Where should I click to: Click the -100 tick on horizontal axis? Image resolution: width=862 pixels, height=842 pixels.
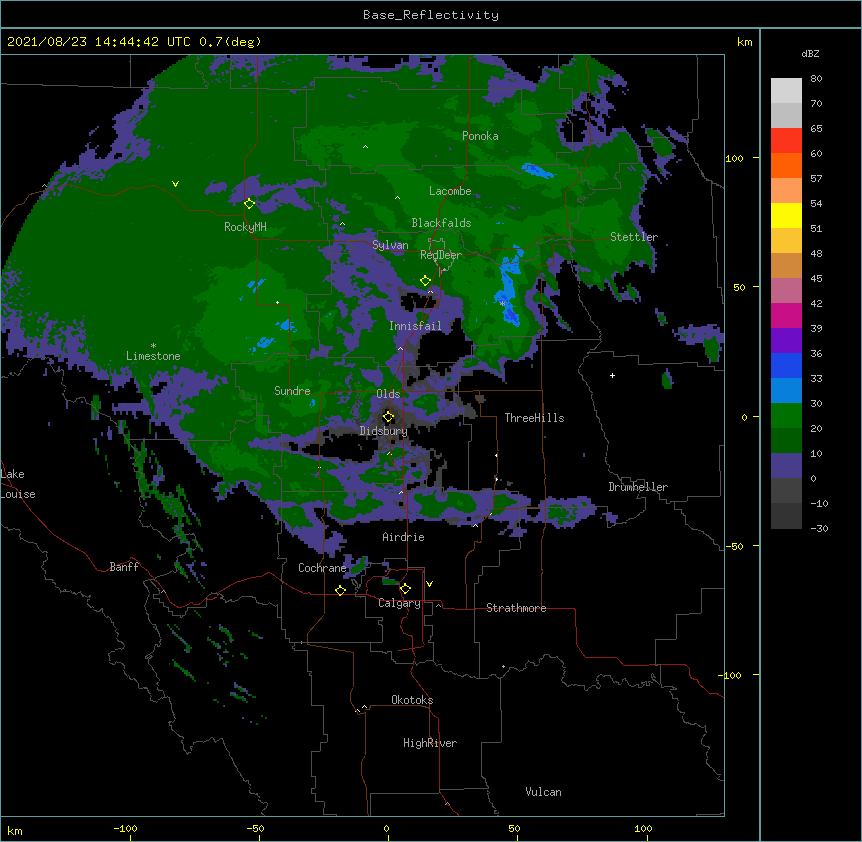click(125, 828)
